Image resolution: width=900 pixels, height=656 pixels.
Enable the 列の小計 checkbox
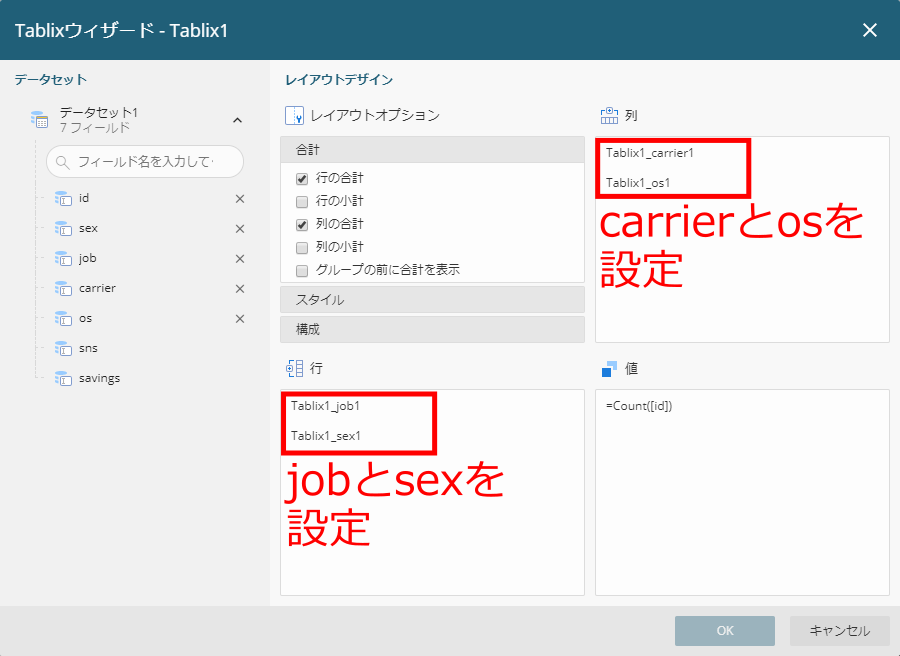[x=302, y=248]
